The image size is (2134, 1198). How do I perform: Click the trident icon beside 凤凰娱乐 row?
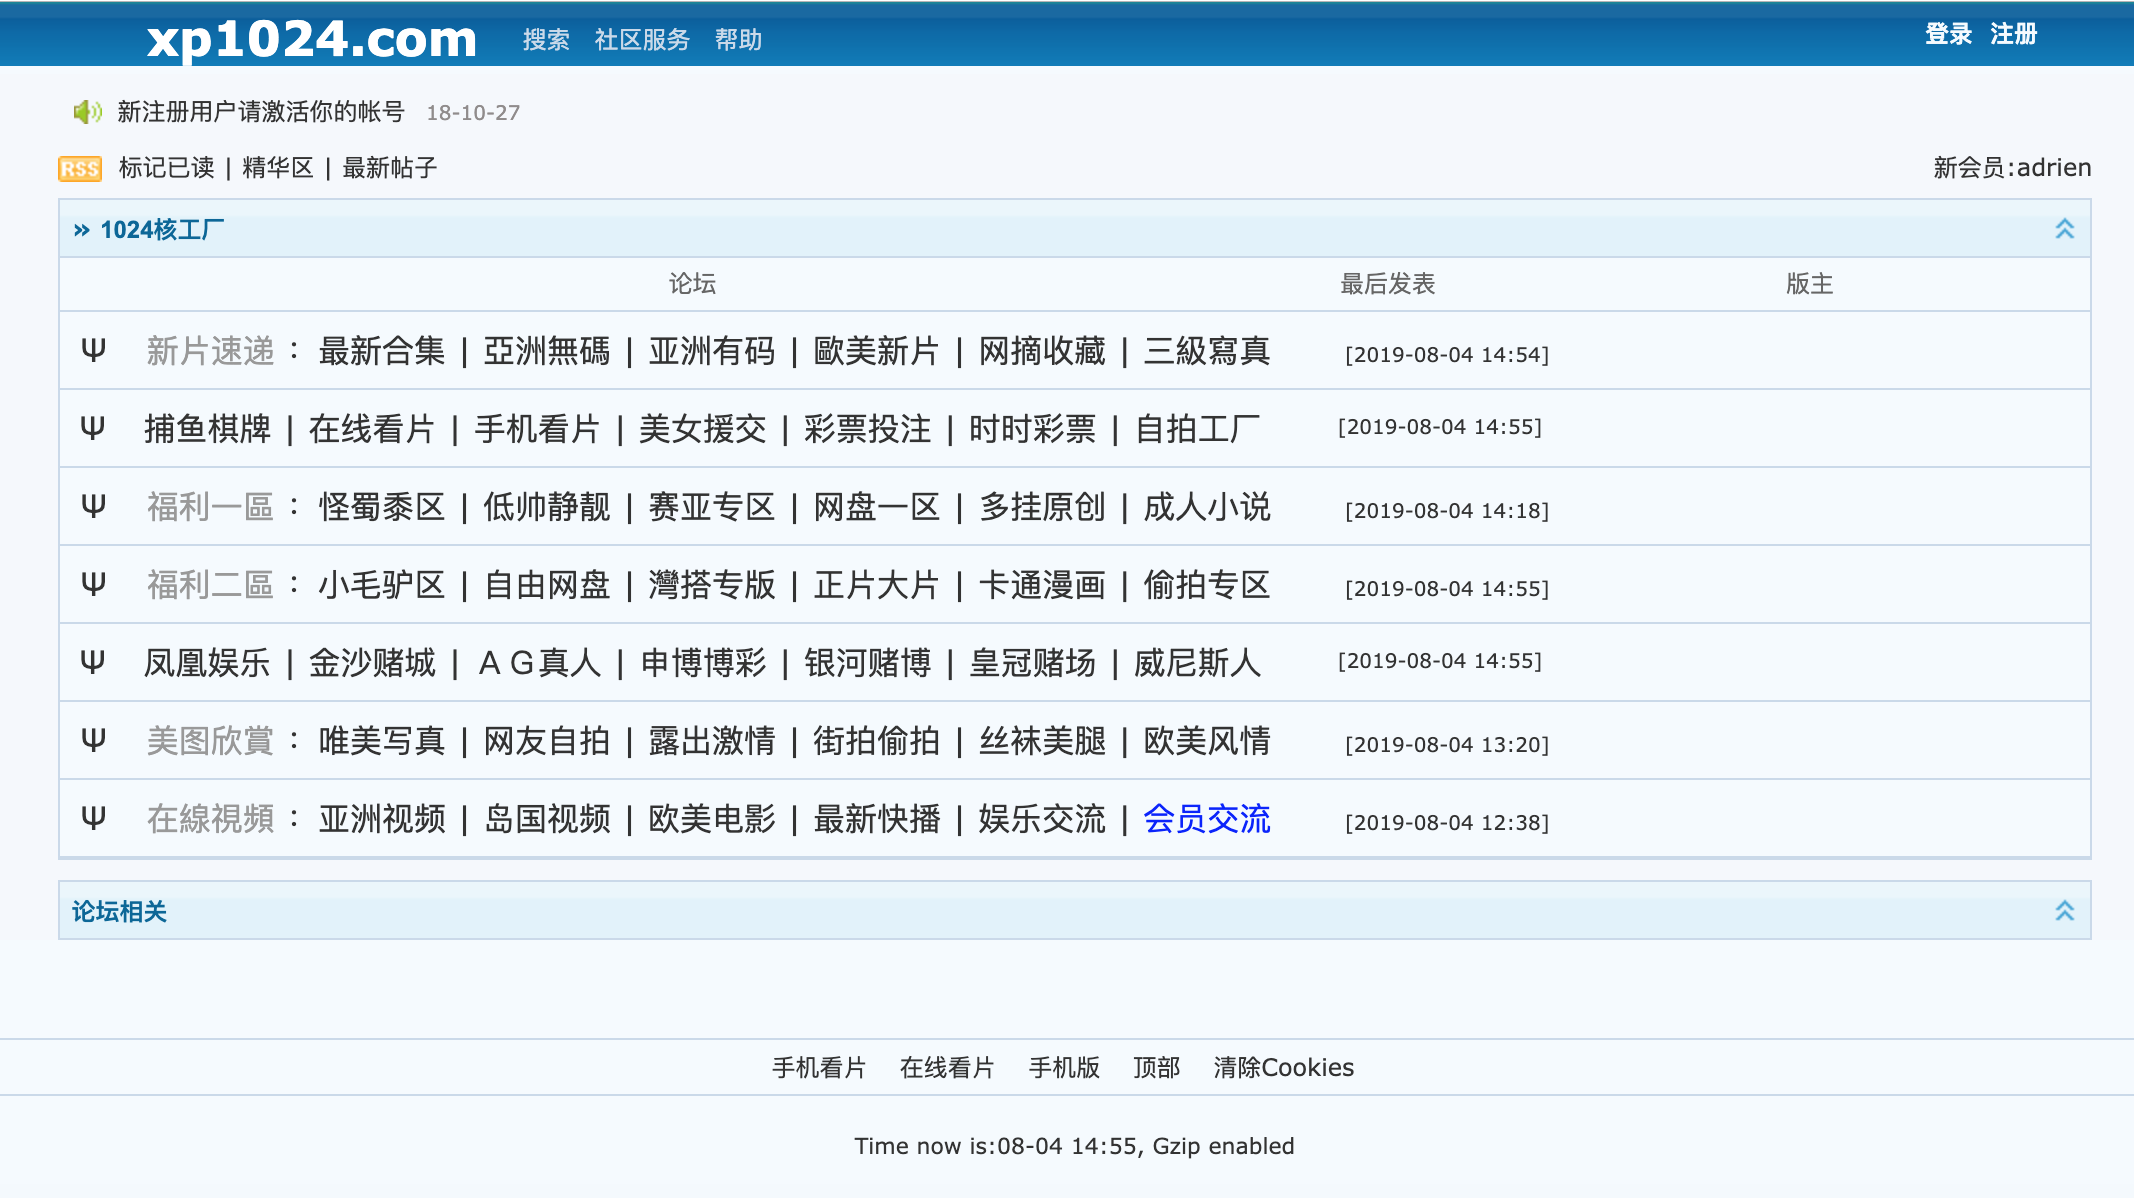tap(92, 662)
